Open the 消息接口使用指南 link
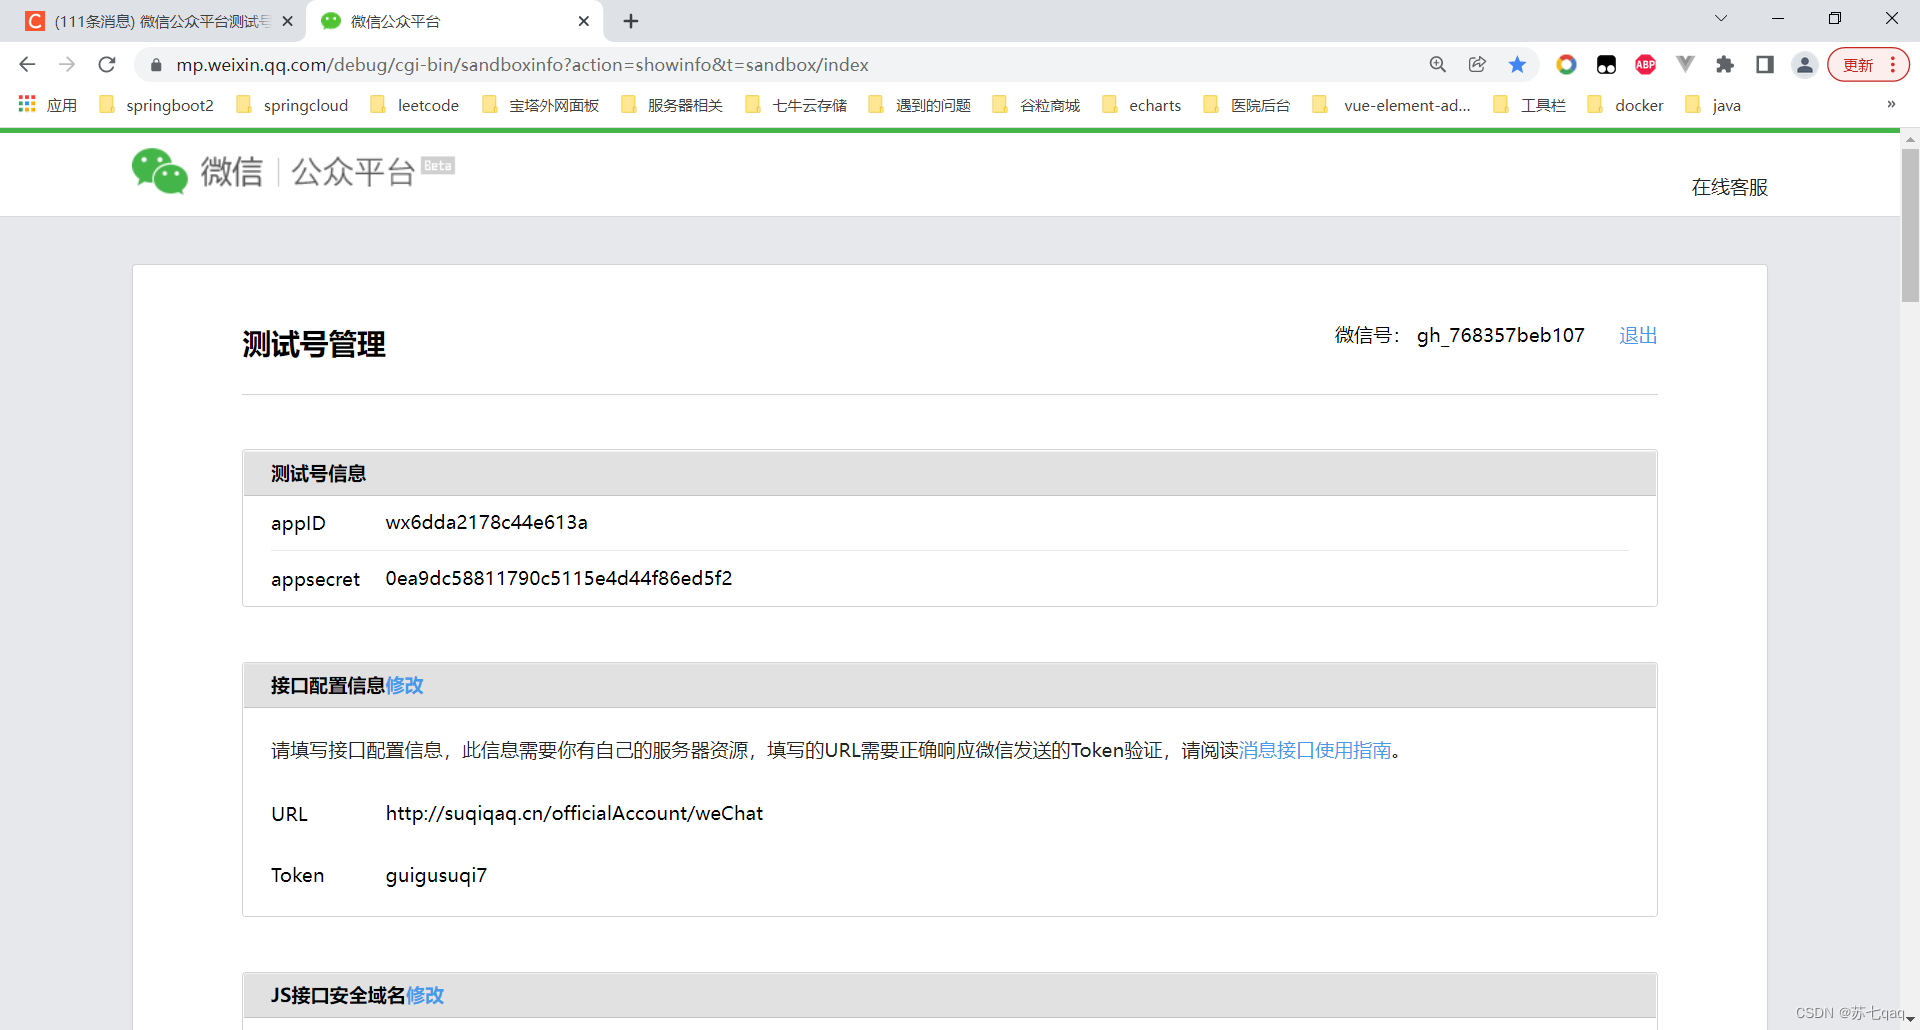This screenshot has height=1030, width=1920. (1315, 750)
